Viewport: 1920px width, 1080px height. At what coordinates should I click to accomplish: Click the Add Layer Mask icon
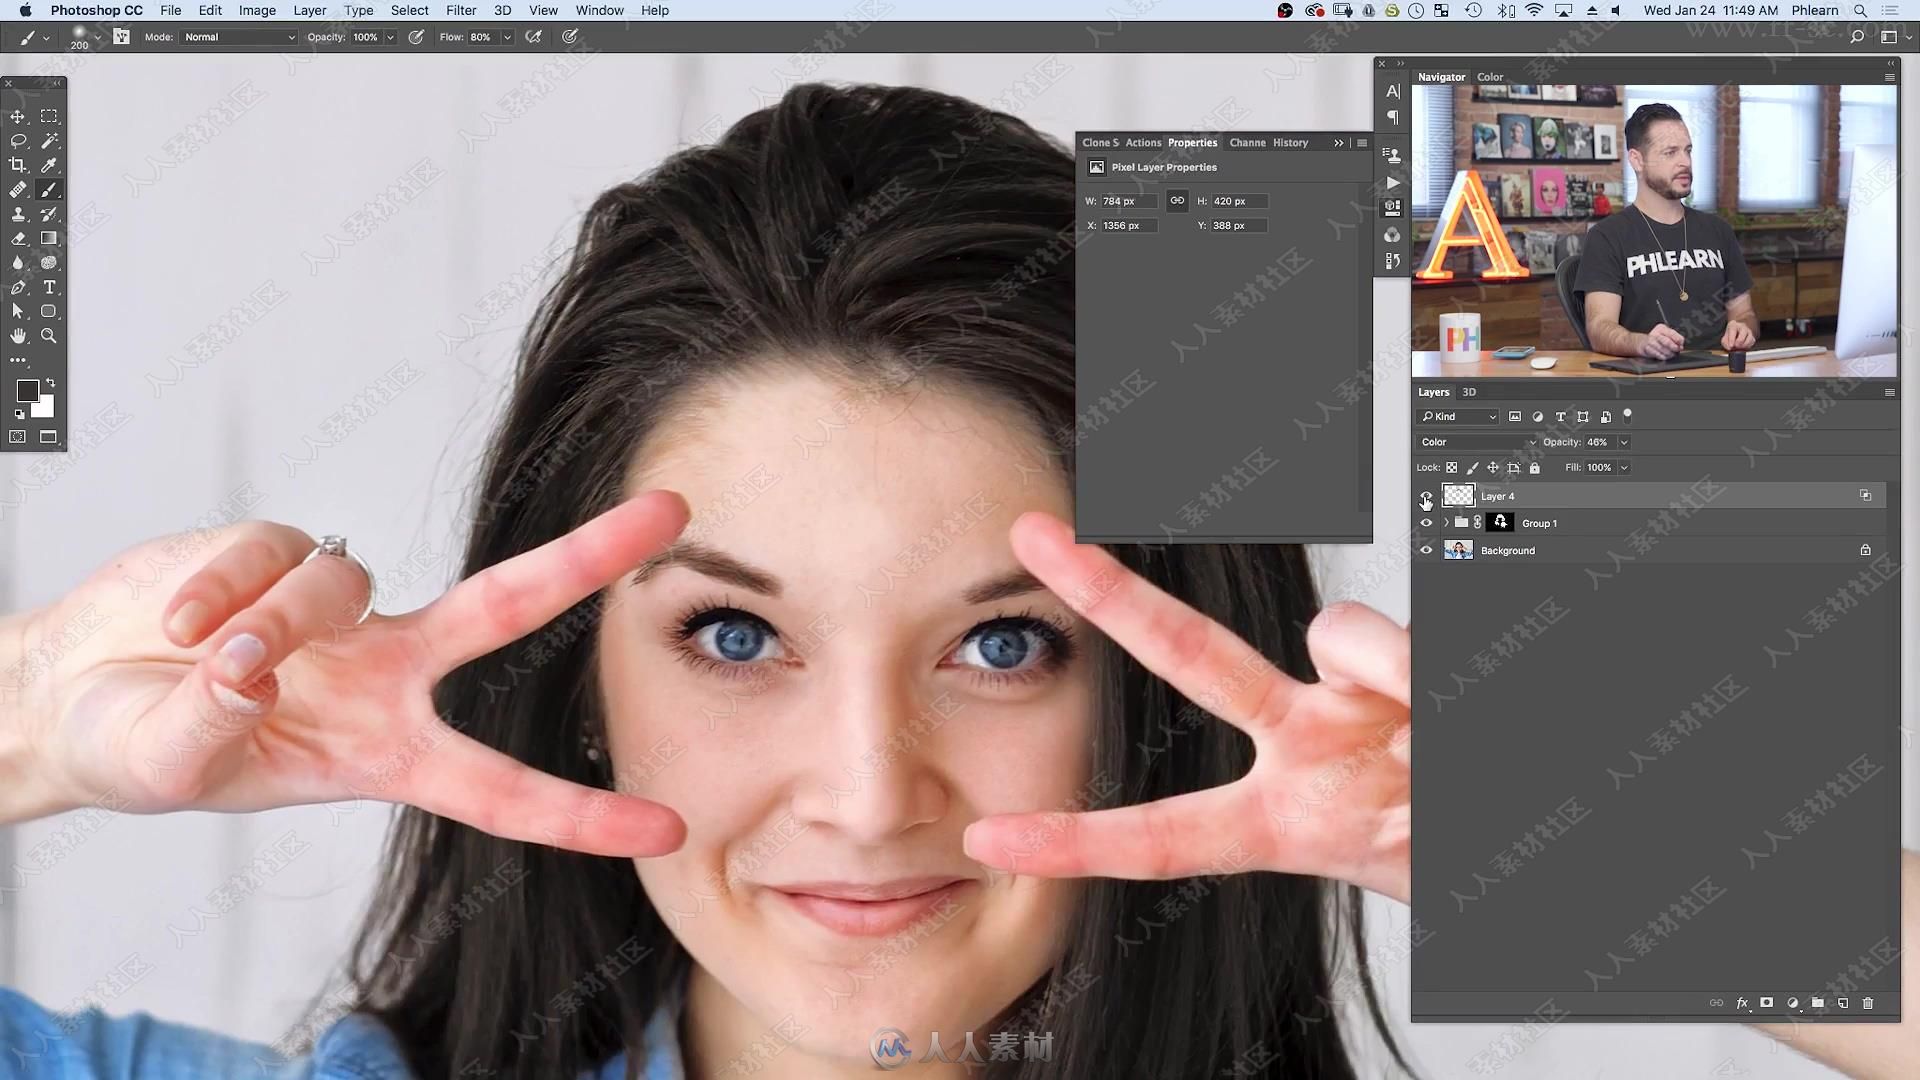click(1768, 1006)
